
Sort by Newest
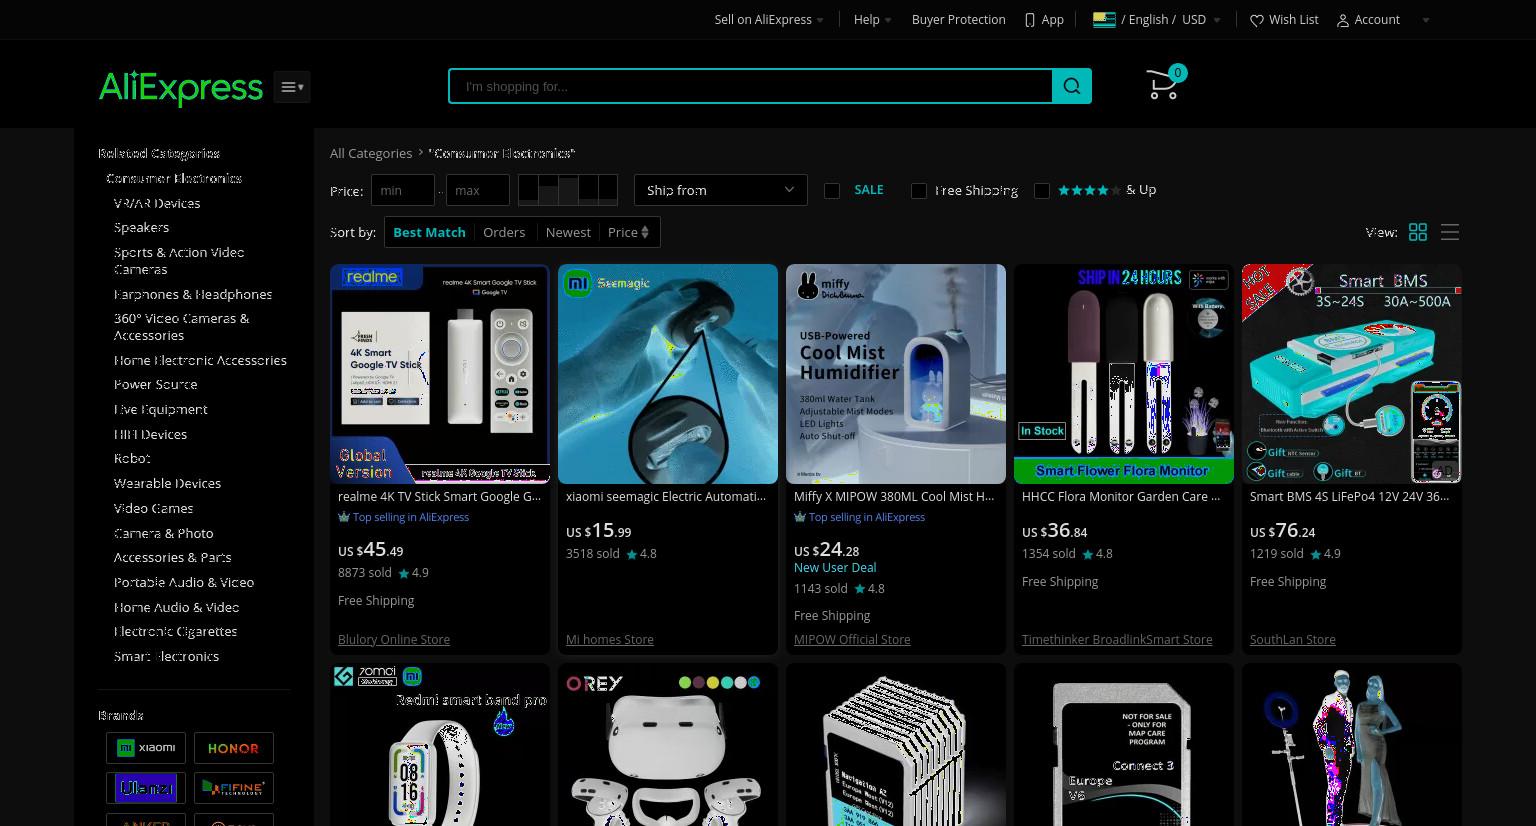coord(568,232)
